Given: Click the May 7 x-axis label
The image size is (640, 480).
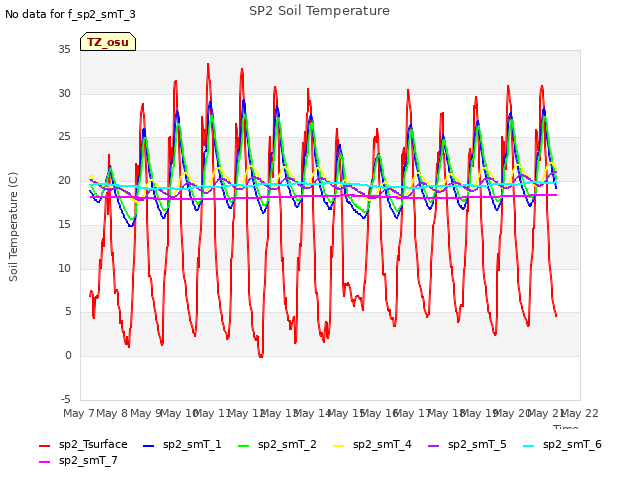Looking at the screenshot, I should [79, 413].
